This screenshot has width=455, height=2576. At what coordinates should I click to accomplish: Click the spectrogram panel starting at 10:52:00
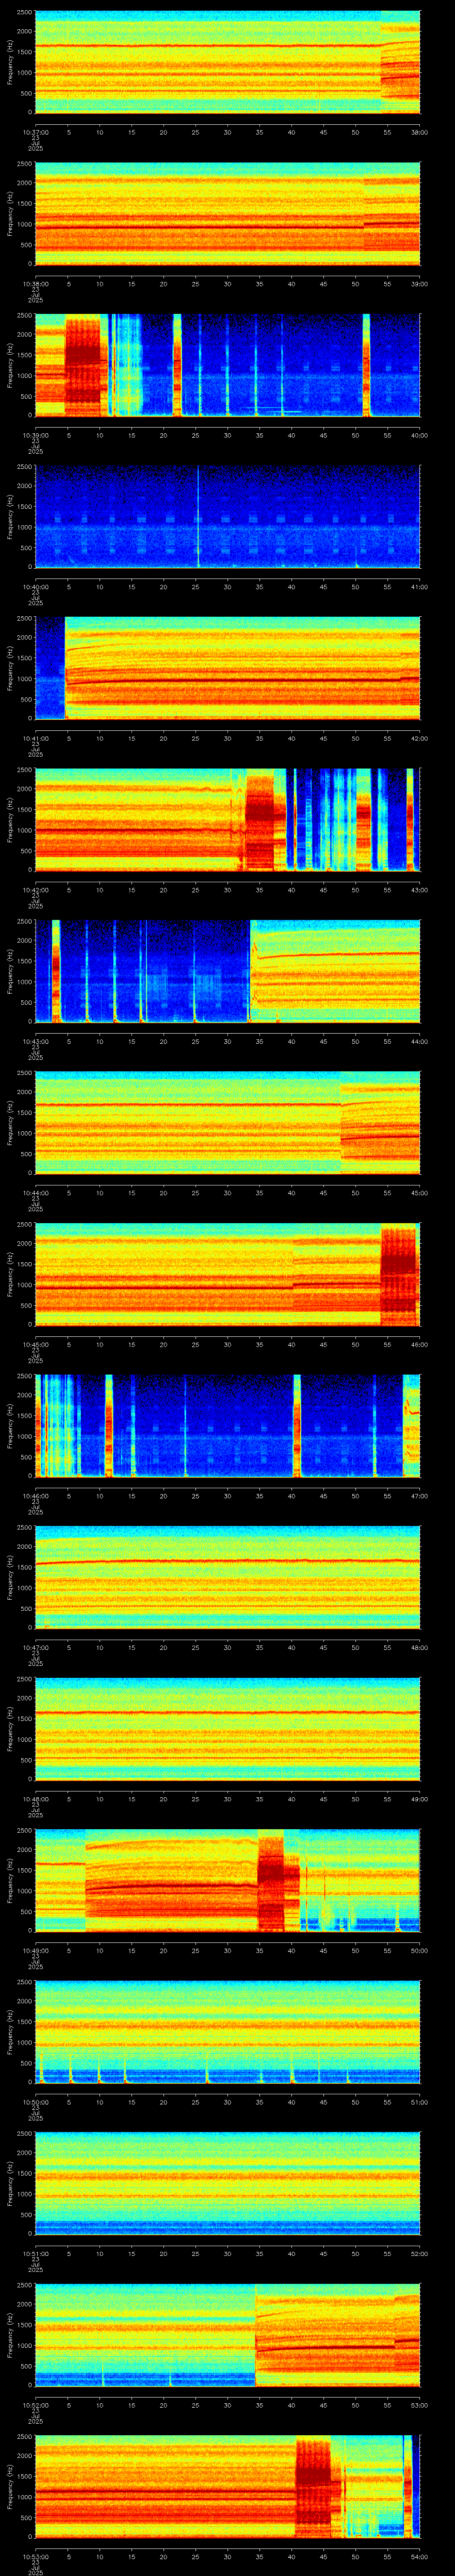coord(227,2335)
